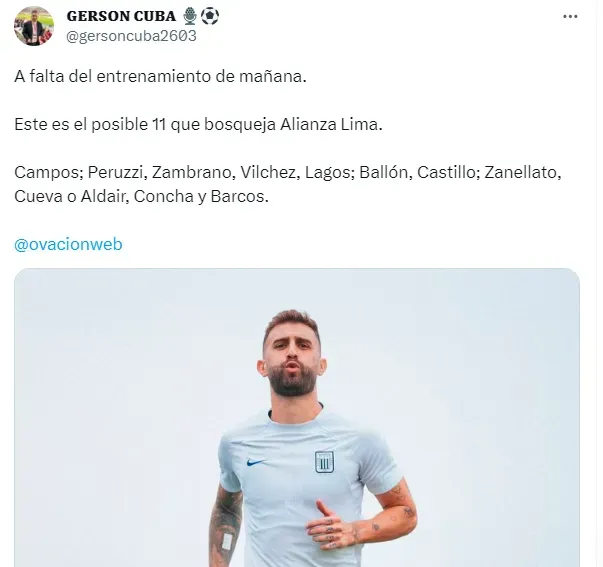Viewport: 603px width, 567px height.
Task: Click the name 'Barcos' ending the lineup
Action: 239,197
